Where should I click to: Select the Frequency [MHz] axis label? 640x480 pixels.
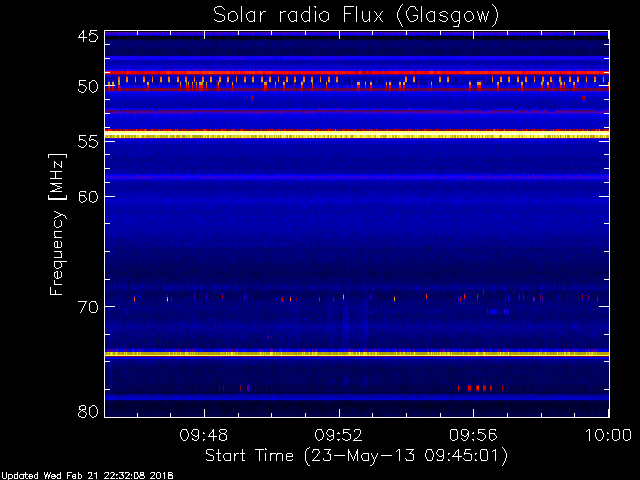click(59, 223)
